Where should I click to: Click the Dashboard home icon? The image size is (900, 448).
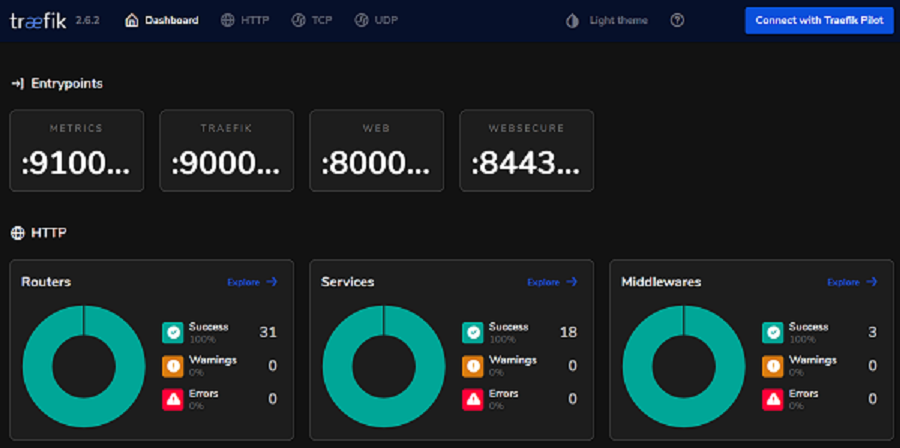point(131,21)
